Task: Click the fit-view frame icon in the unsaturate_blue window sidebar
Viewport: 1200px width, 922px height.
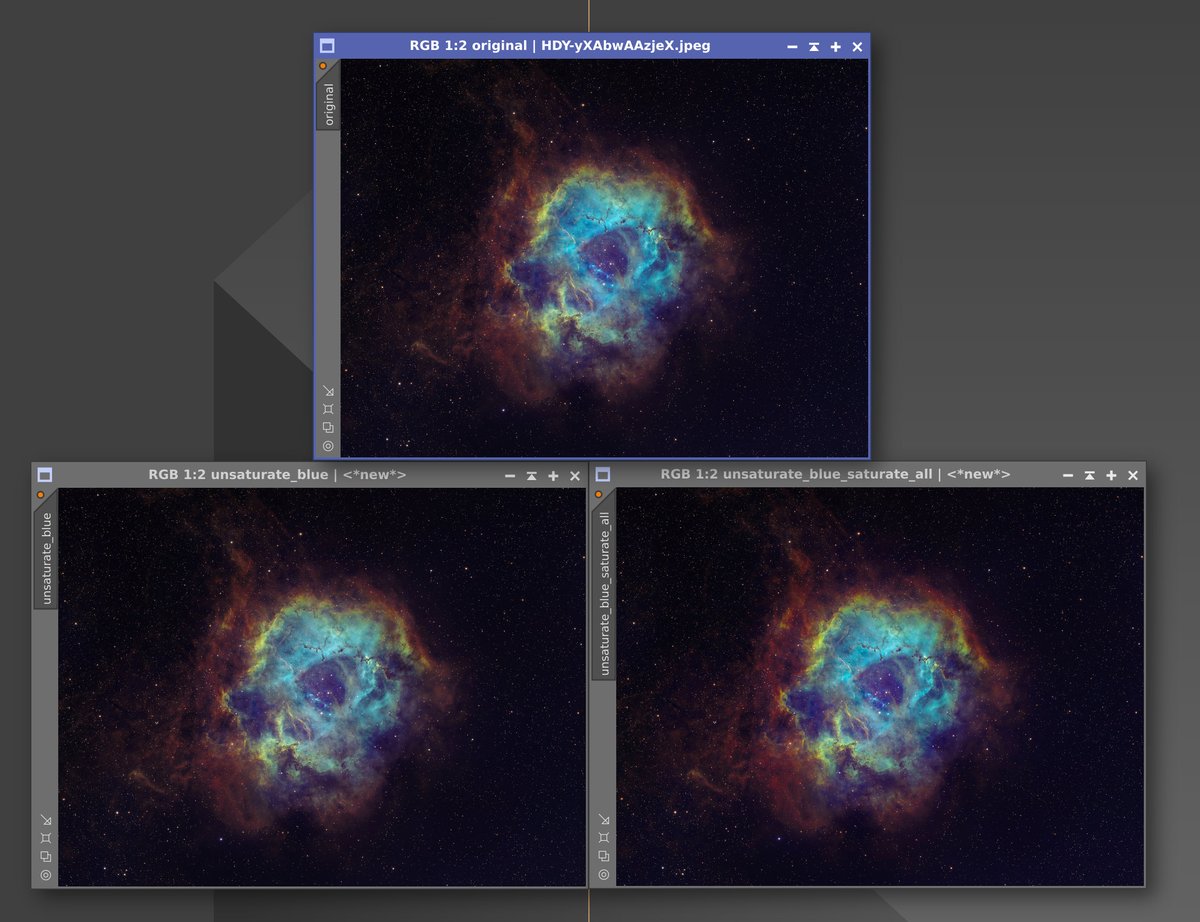Action: point(46,838)
